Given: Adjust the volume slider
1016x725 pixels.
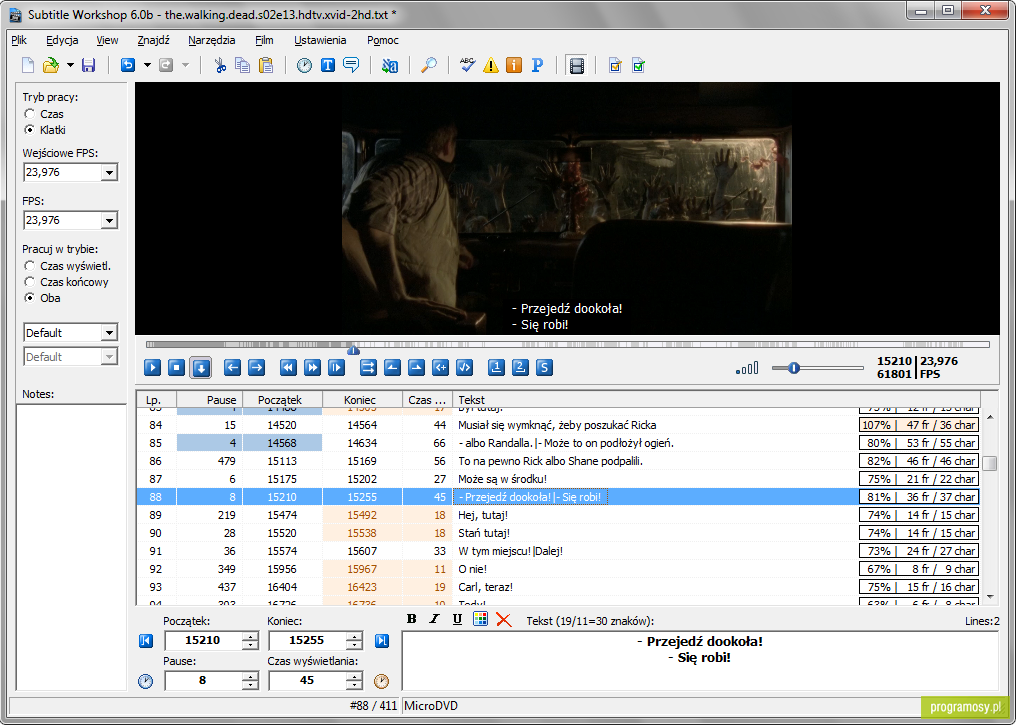Looking at the screenshot, I should click(794, 368).
